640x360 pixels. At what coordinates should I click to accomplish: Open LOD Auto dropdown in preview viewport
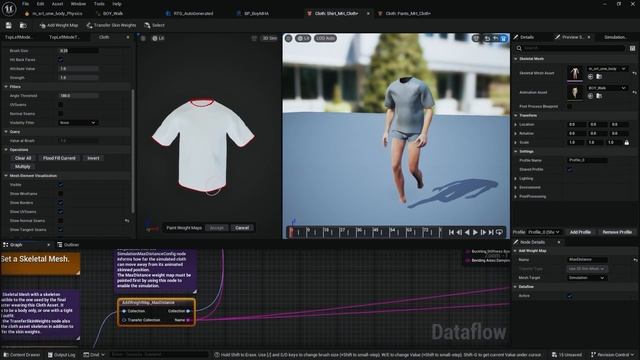325,38
